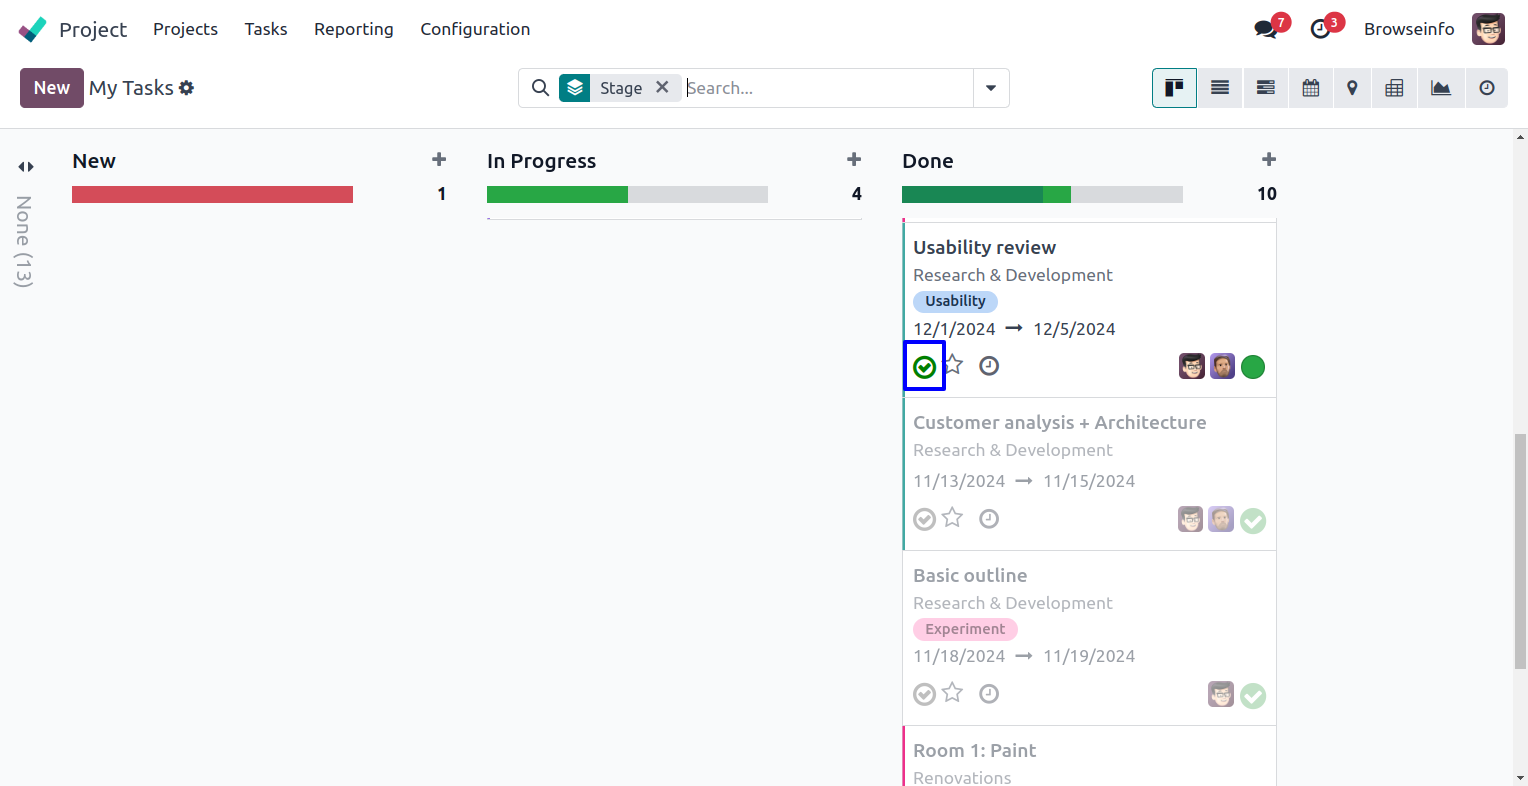This screenshot has height=786, width=1528.
Task: Switch to the list view
Action: 1220,88
